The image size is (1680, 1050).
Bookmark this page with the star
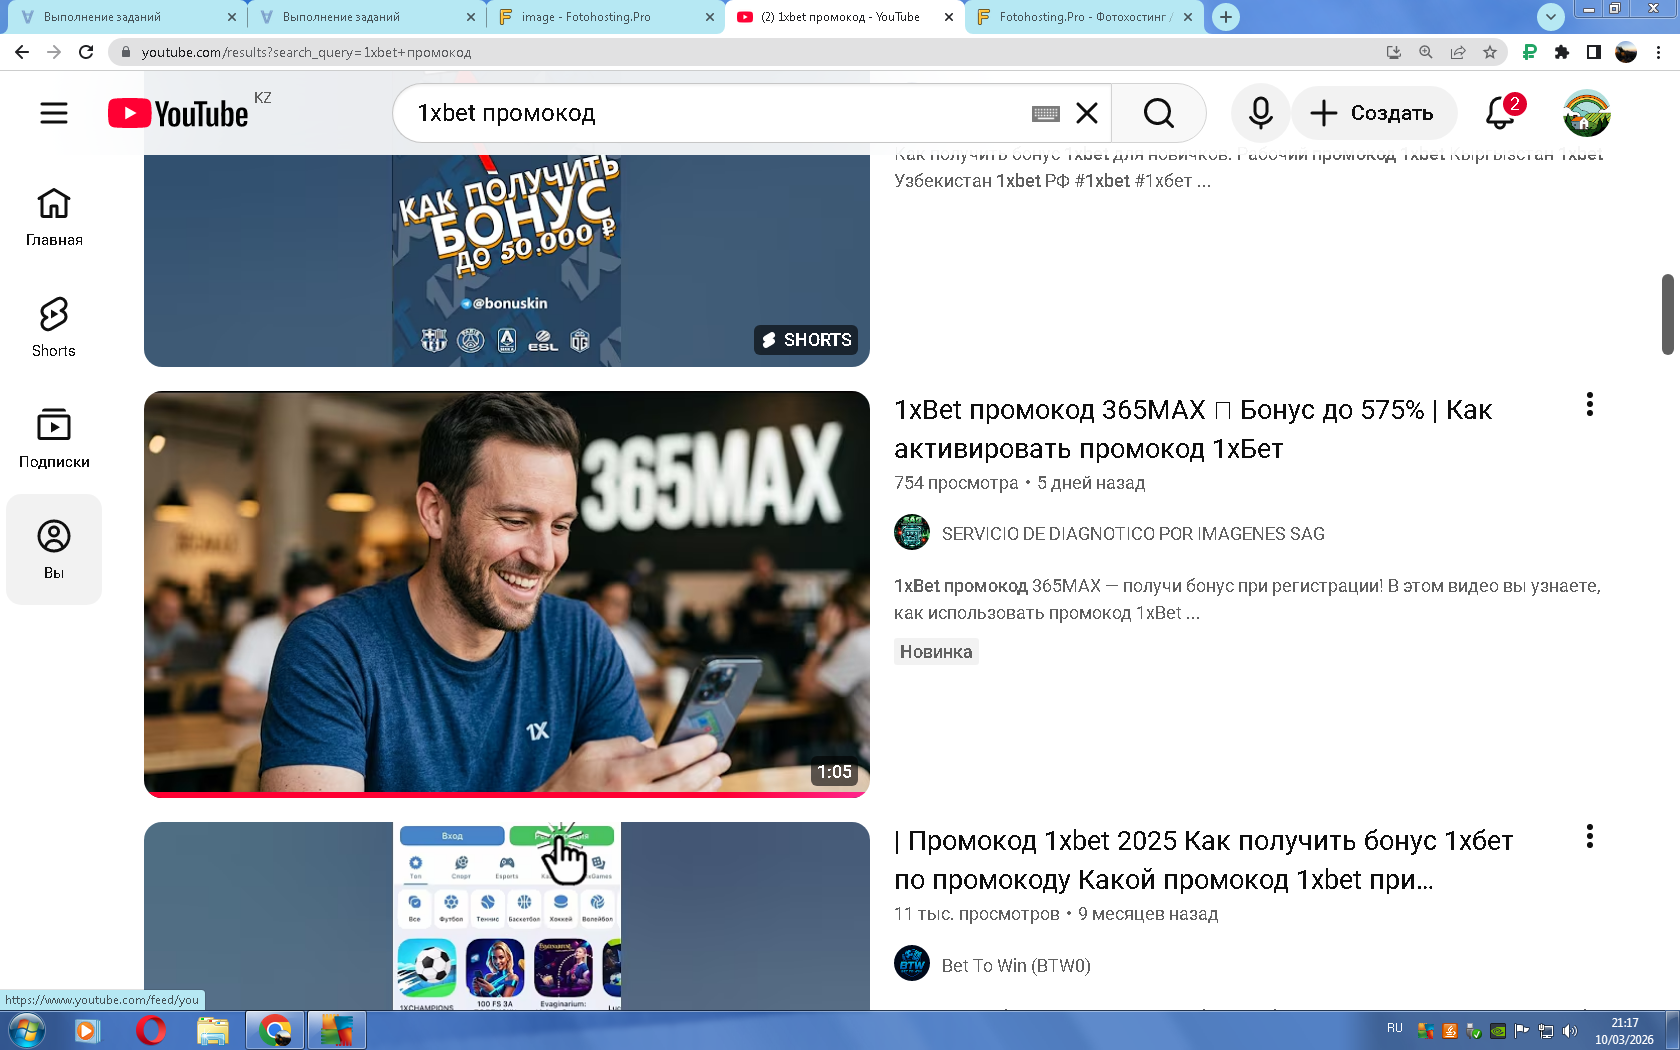tap(1490, 52)
